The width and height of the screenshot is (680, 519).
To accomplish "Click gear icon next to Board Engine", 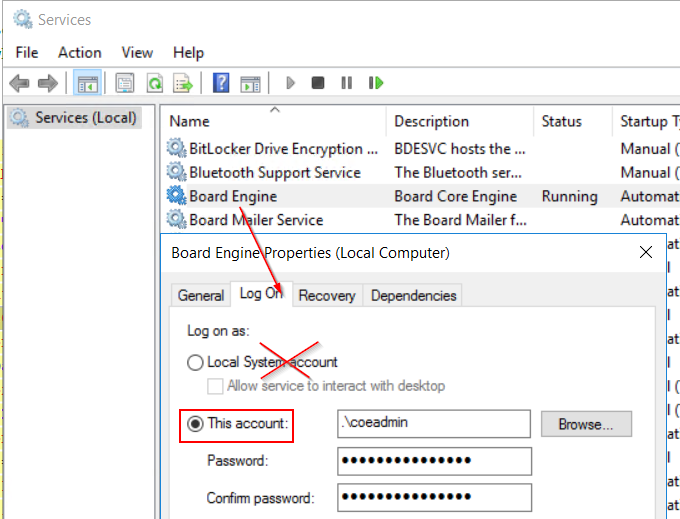I will pyautogui.click(x=176, y=196).
